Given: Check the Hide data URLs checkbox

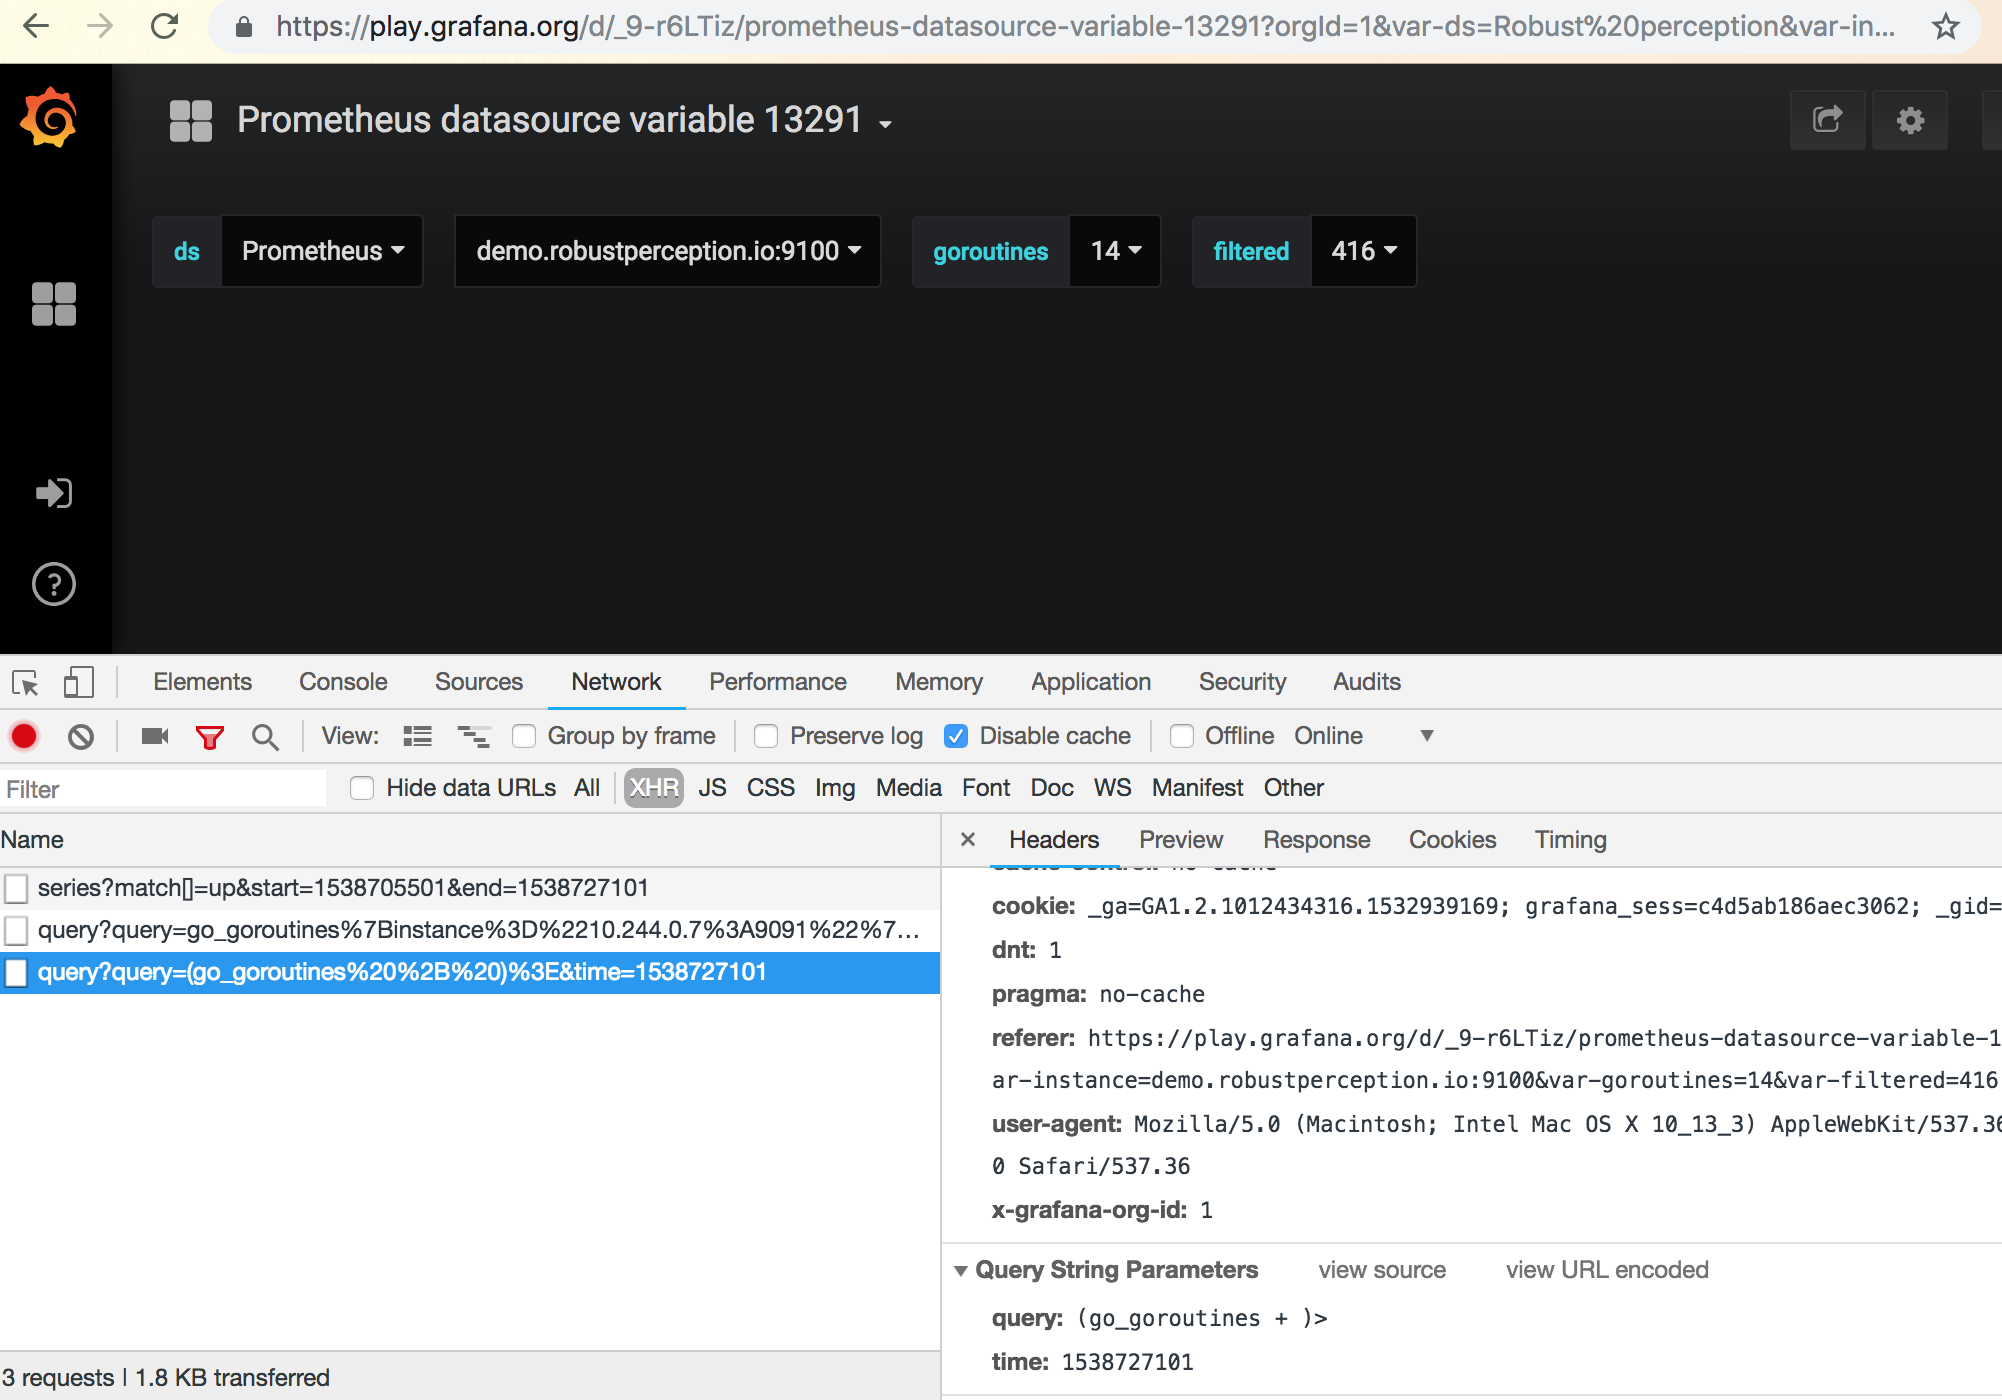Looking at the screenshot, I should coord(362,788).
